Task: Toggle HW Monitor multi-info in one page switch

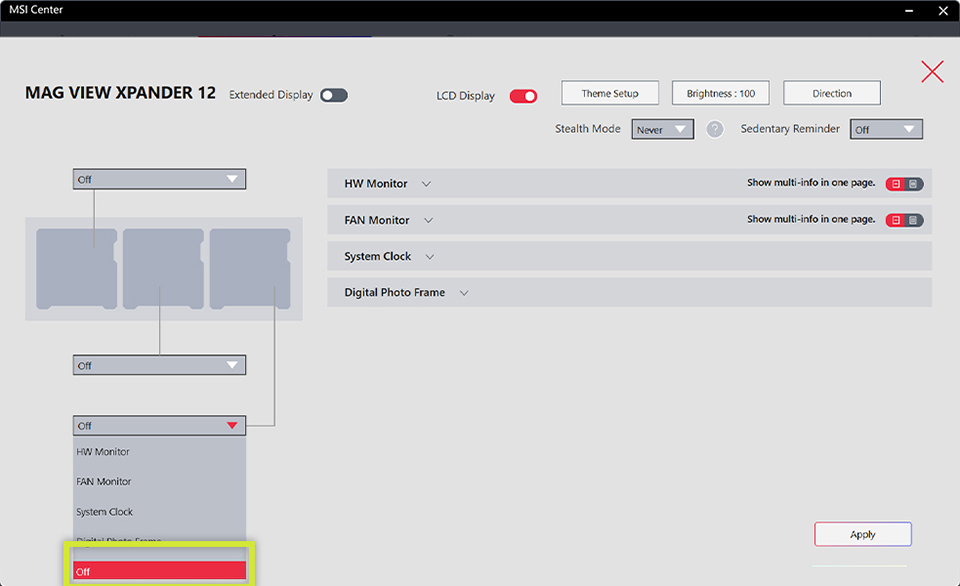Action: point(904,184)
